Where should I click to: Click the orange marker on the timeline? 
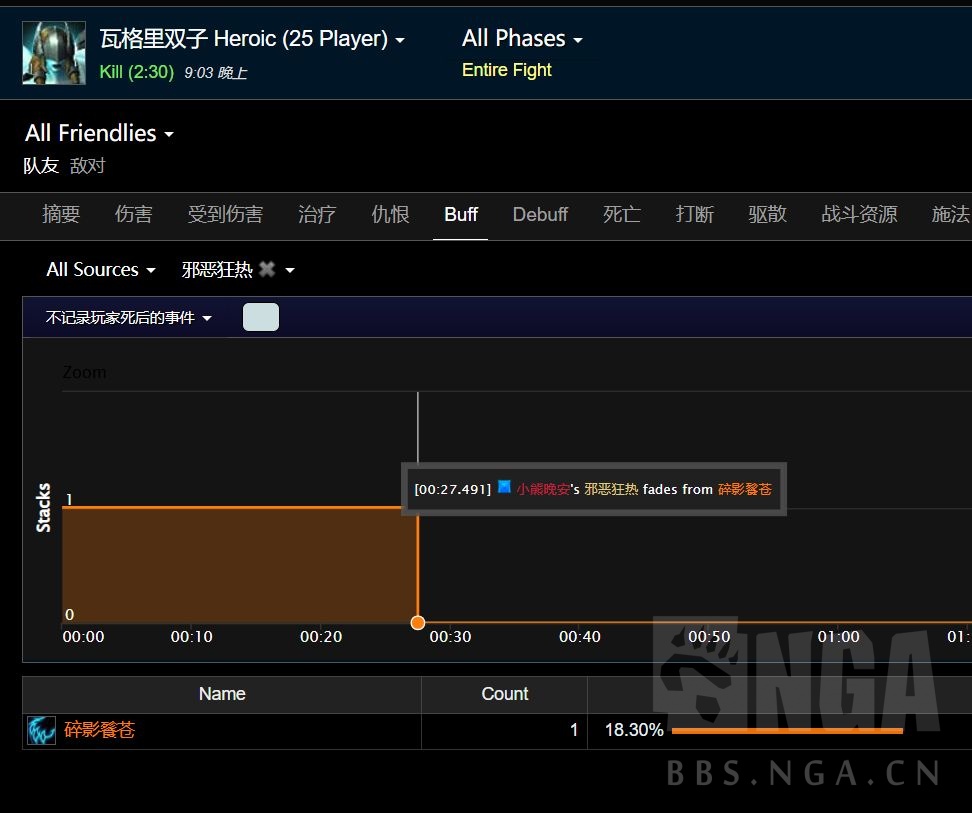pos(417,622)
